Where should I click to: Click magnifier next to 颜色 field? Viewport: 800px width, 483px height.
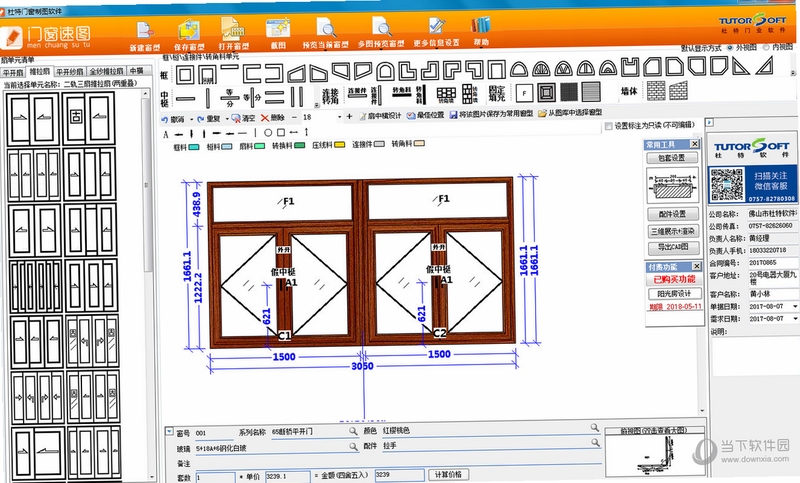coord(595,427)
